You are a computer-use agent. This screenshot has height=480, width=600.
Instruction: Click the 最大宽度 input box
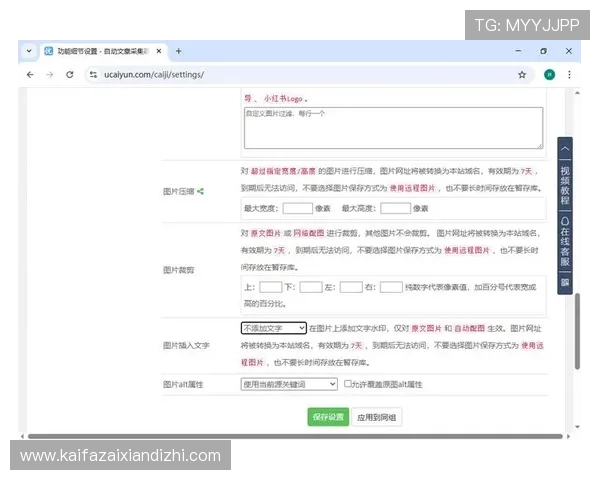[x=298, y=208]
